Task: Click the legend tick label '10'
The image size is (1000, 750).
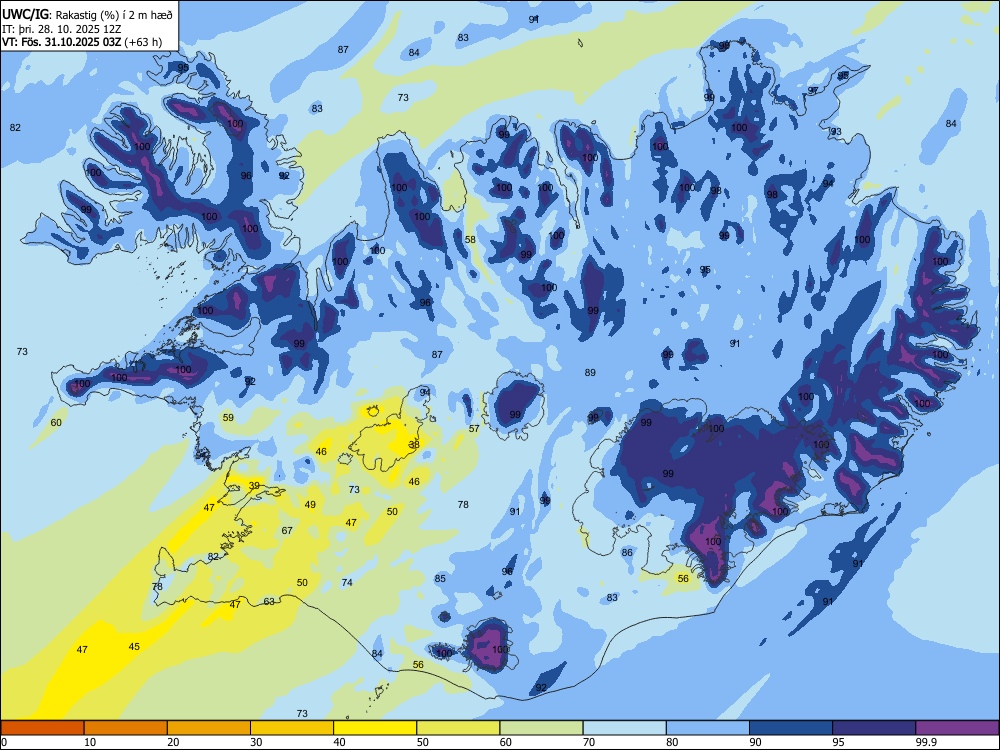Action: (90, 742)
